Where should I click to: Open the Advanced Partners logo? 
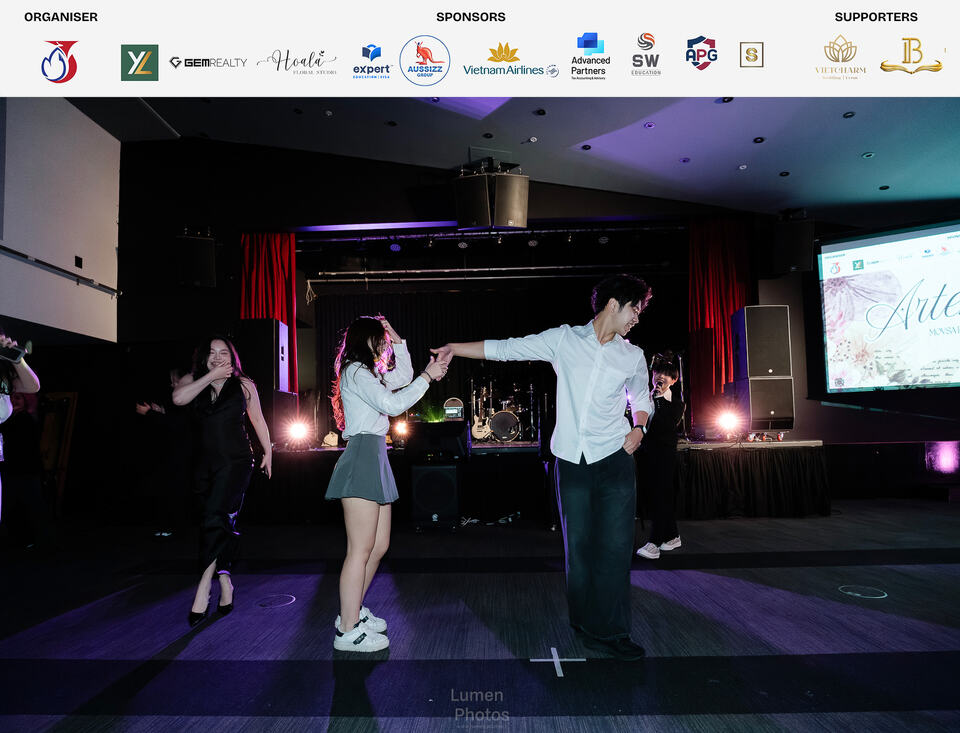tap(590, 56)
